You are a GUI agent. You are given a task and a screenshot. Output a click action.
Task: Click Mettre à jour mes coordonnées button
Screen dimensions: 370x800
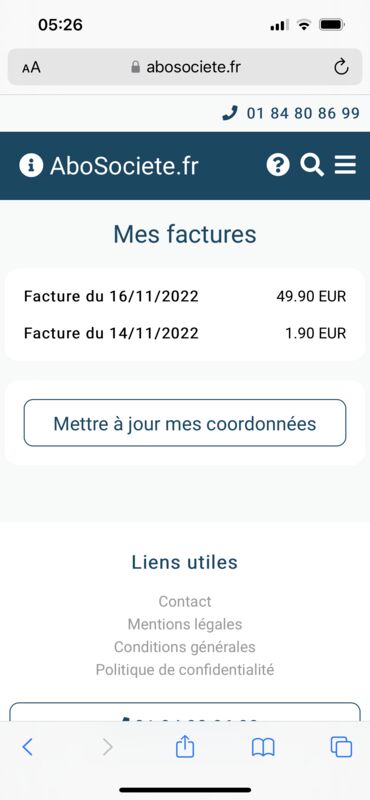[185, 423]
